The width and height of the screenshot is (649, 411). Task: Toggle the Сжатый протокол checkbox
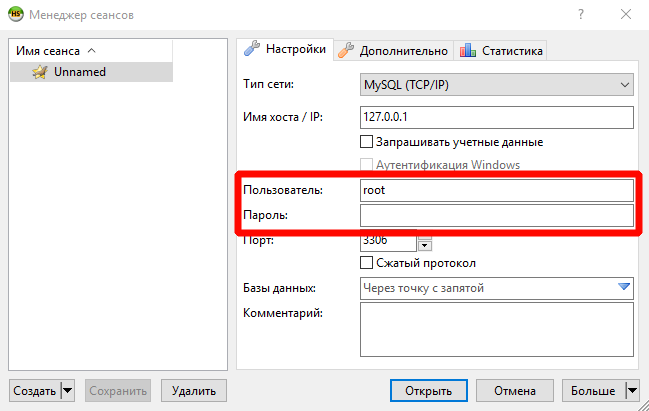367,263
